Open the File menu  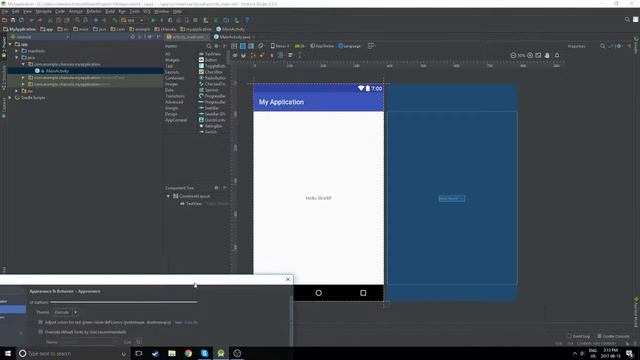[x=4, y=11]
